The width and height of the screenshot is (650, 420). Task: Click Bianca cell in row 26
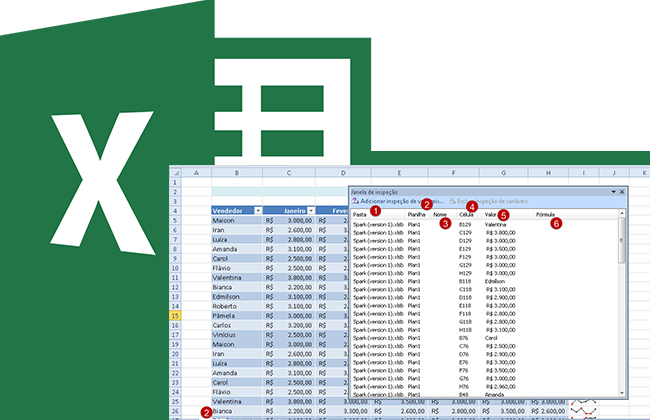pyautogui.click(x=237, y=411)
